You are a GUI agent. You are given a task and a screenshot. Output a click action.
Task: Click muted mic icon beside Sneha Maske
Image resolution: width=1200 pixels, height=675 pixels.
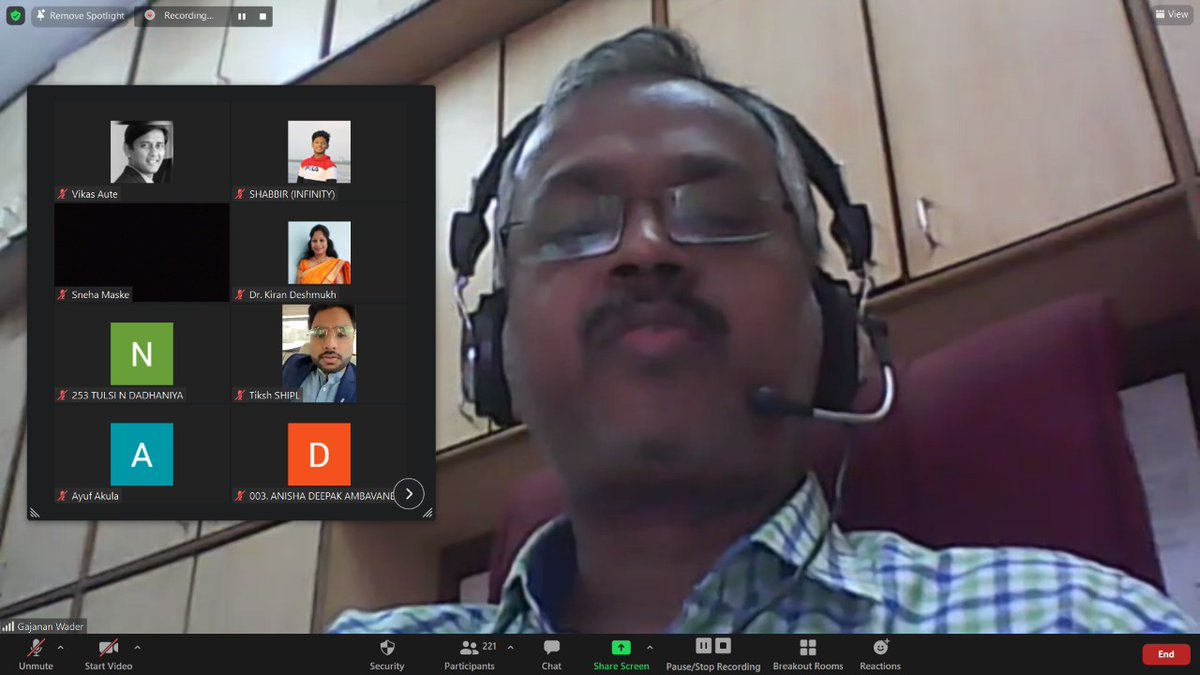[x=63, y=295]
